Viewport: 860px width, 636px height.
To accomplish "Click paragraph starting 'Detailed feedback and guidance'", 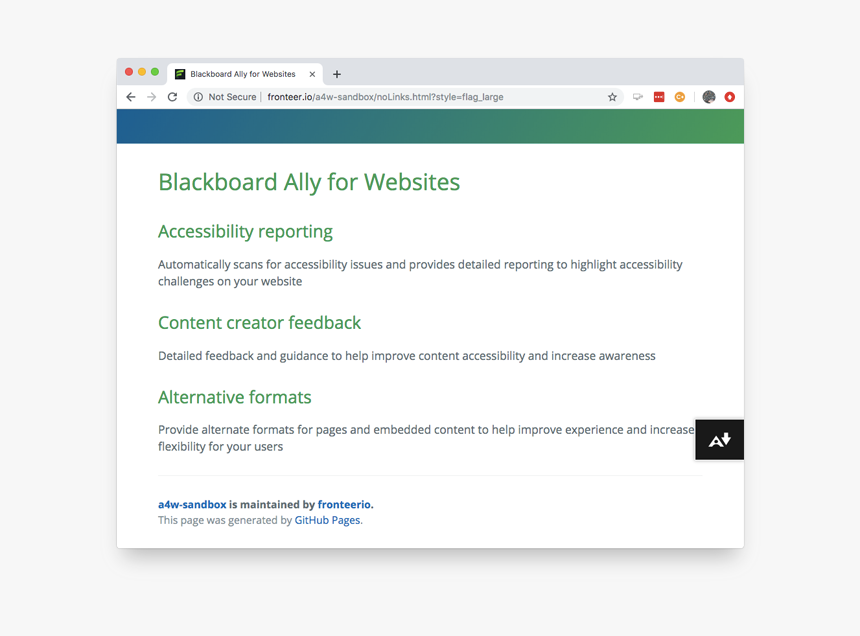I will 406,356.
